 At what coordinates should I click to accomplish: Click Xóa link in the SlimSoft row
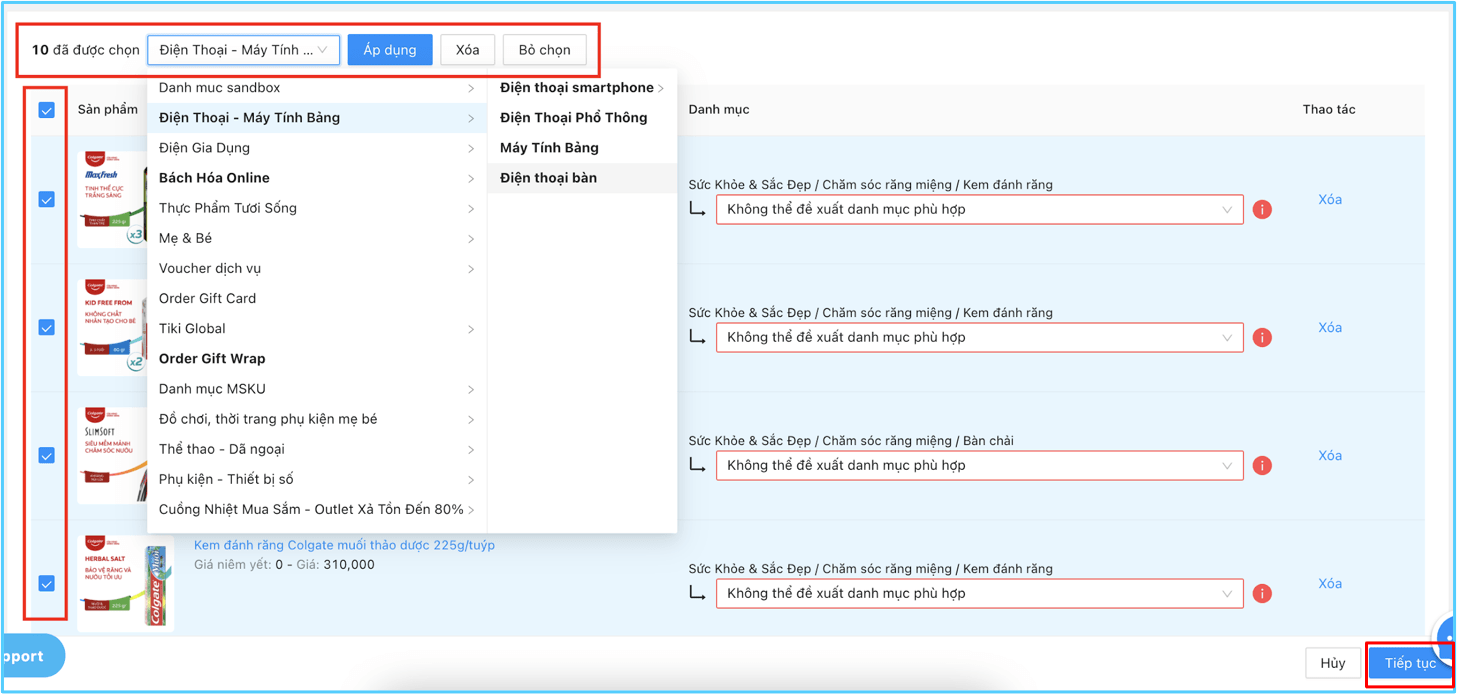tap(1329, 455)
